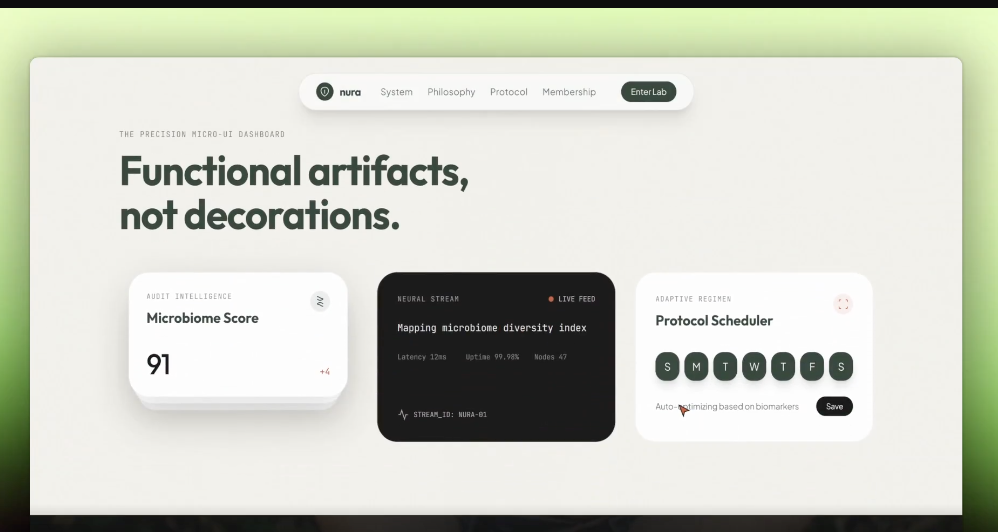Screen dimensions: 998x532
Task: Click the nura wordmark in the navbar
Action: pyautogui.click(x=350, y=92)
